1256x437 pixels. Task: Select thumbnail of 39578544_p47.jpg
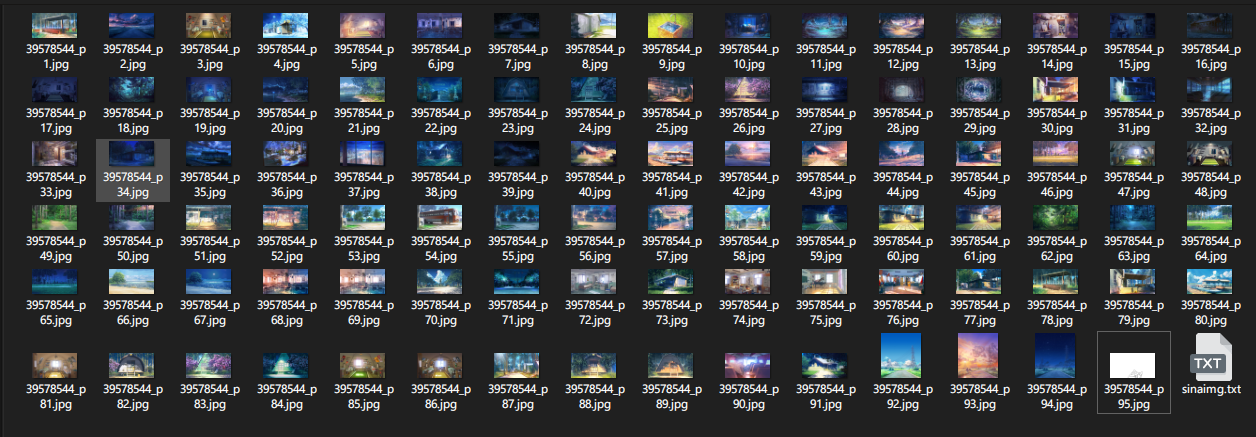pyautogui.click(x=1133, y=154)
